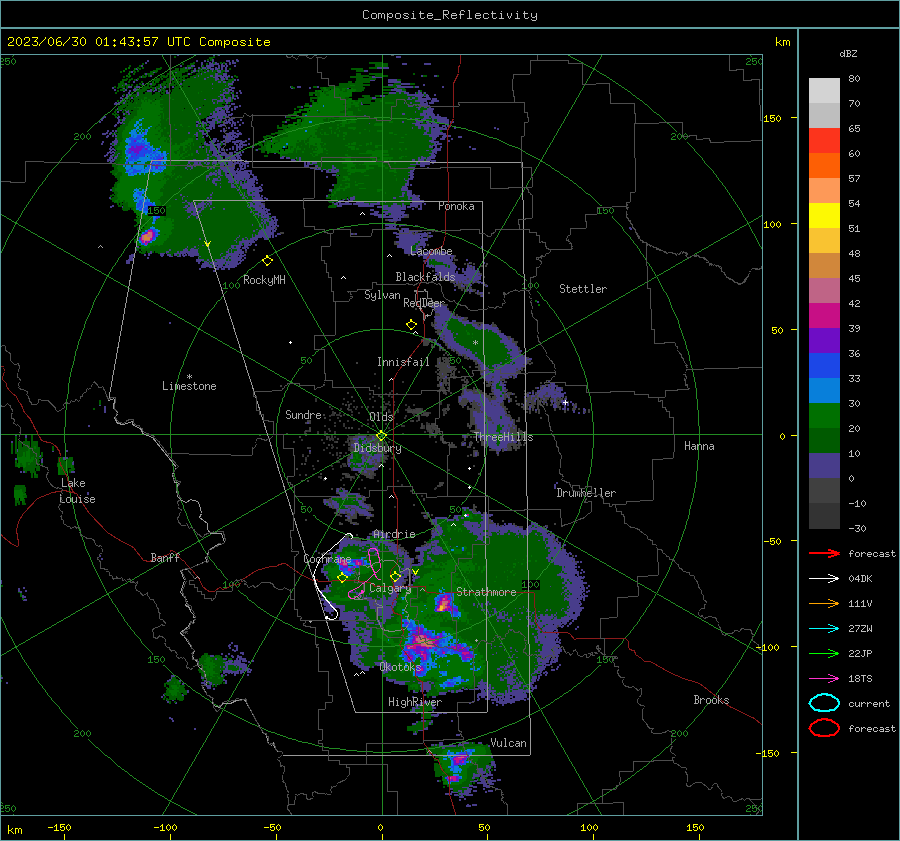Screen dimensions: 900x841
Task: Select the cyan 'current' ellipse legend icon
Action: [824, 703]
